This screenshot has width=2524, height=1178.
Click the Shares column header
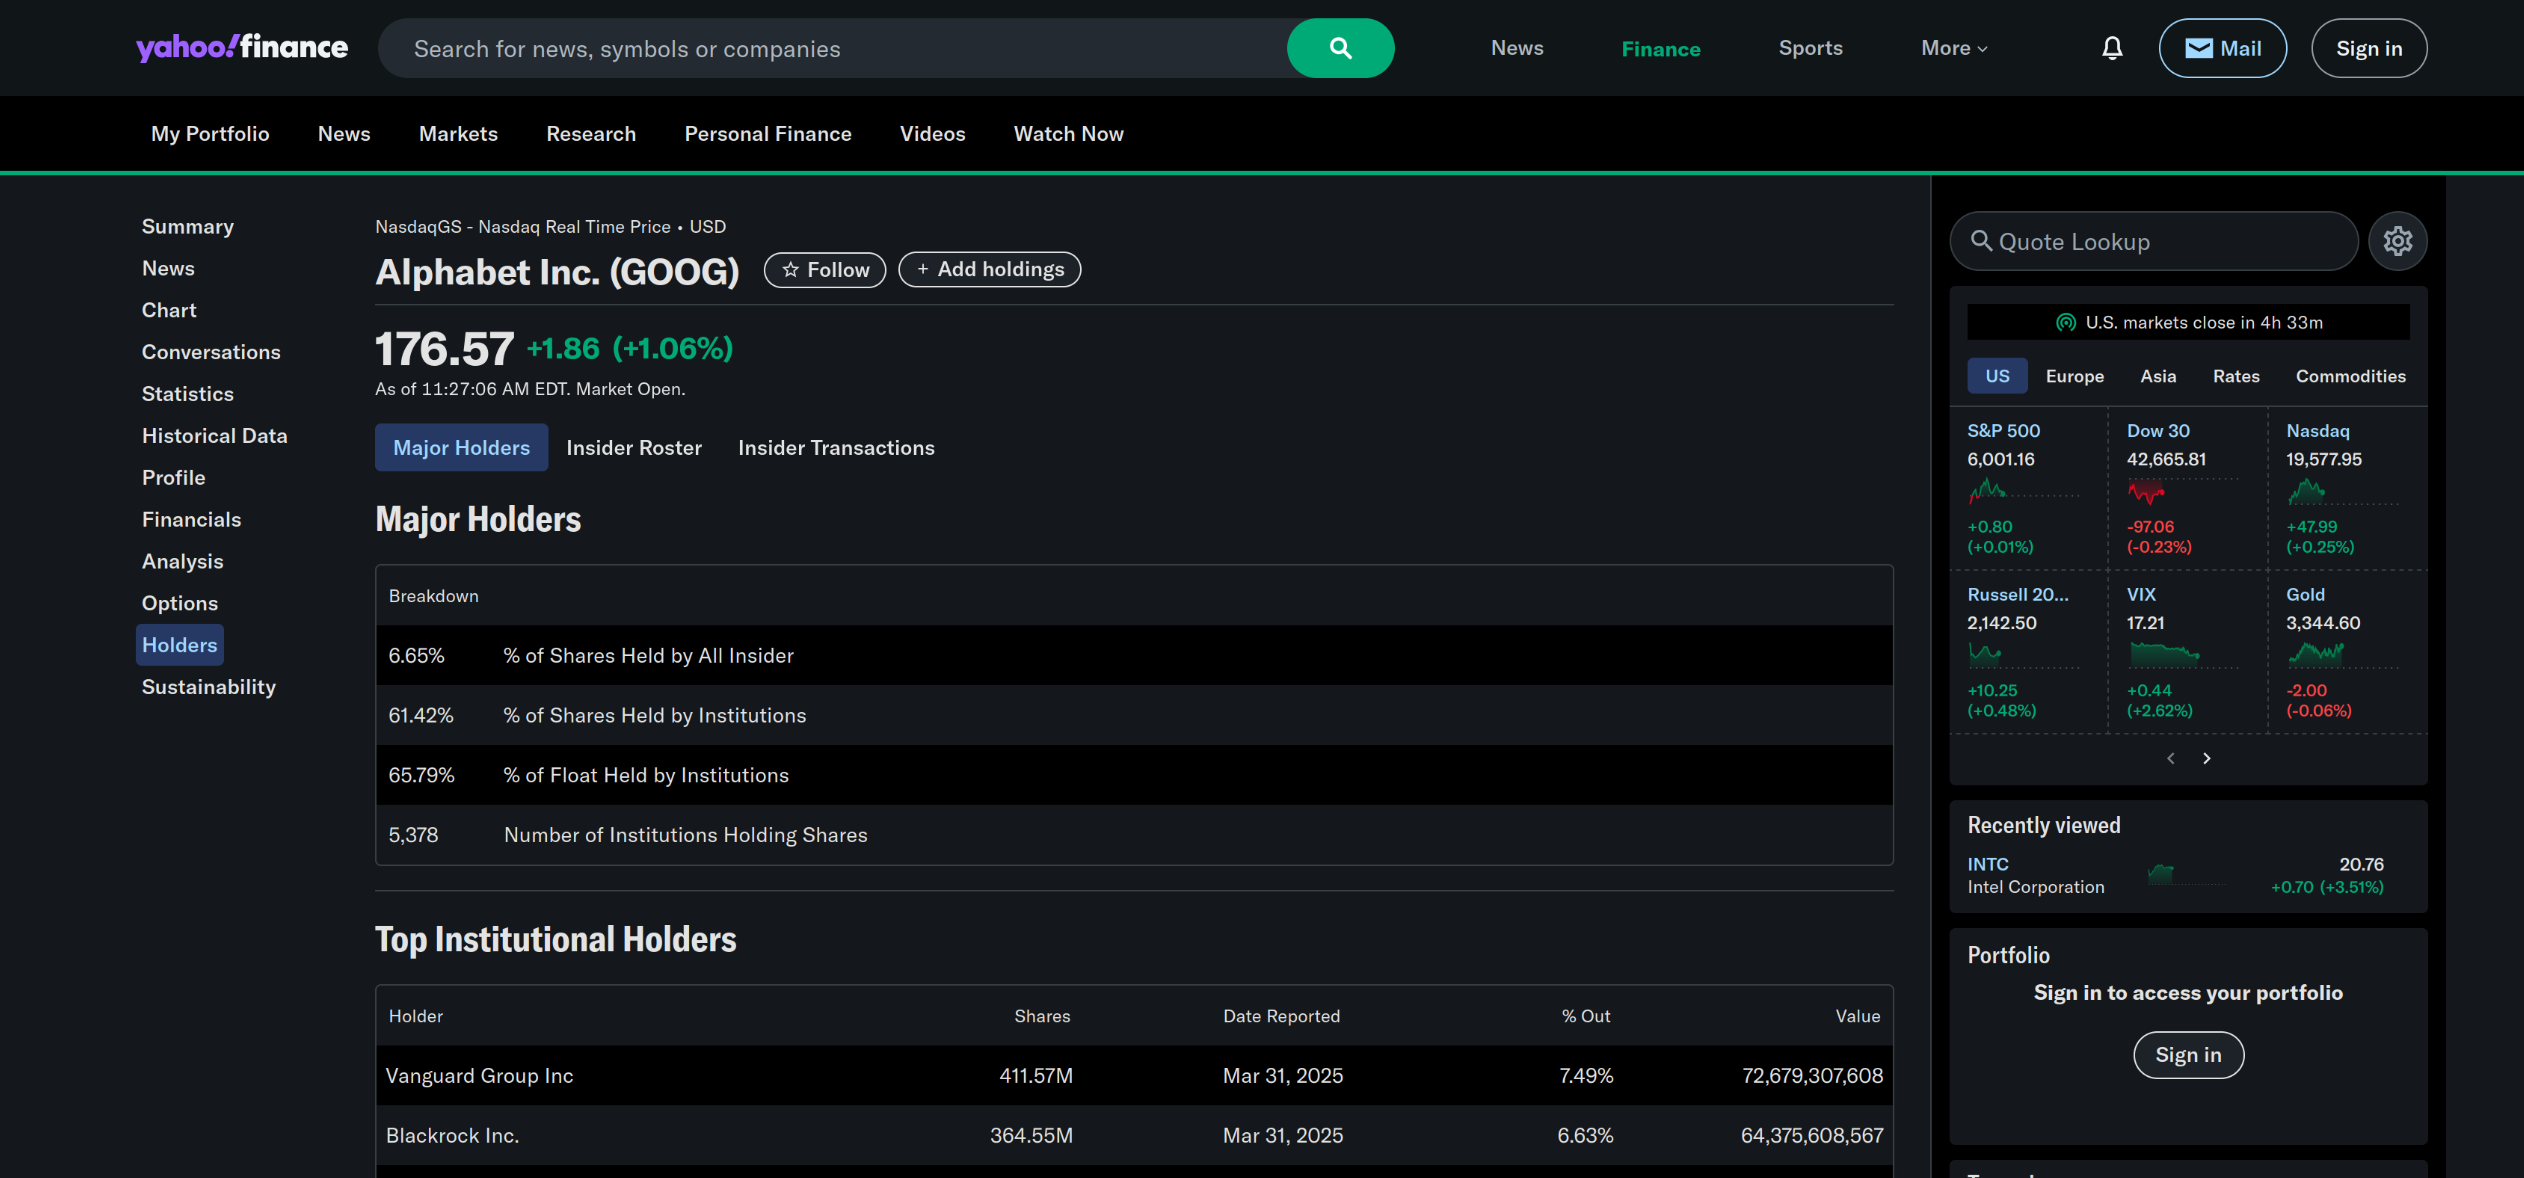[1042, 1016]
